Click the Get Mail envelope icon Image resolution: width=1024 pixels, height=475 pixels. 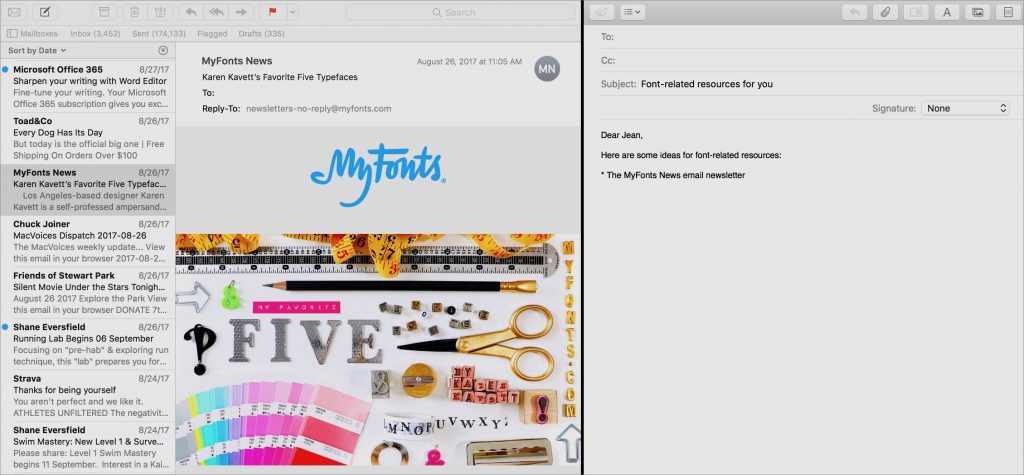tap(14, 12)
